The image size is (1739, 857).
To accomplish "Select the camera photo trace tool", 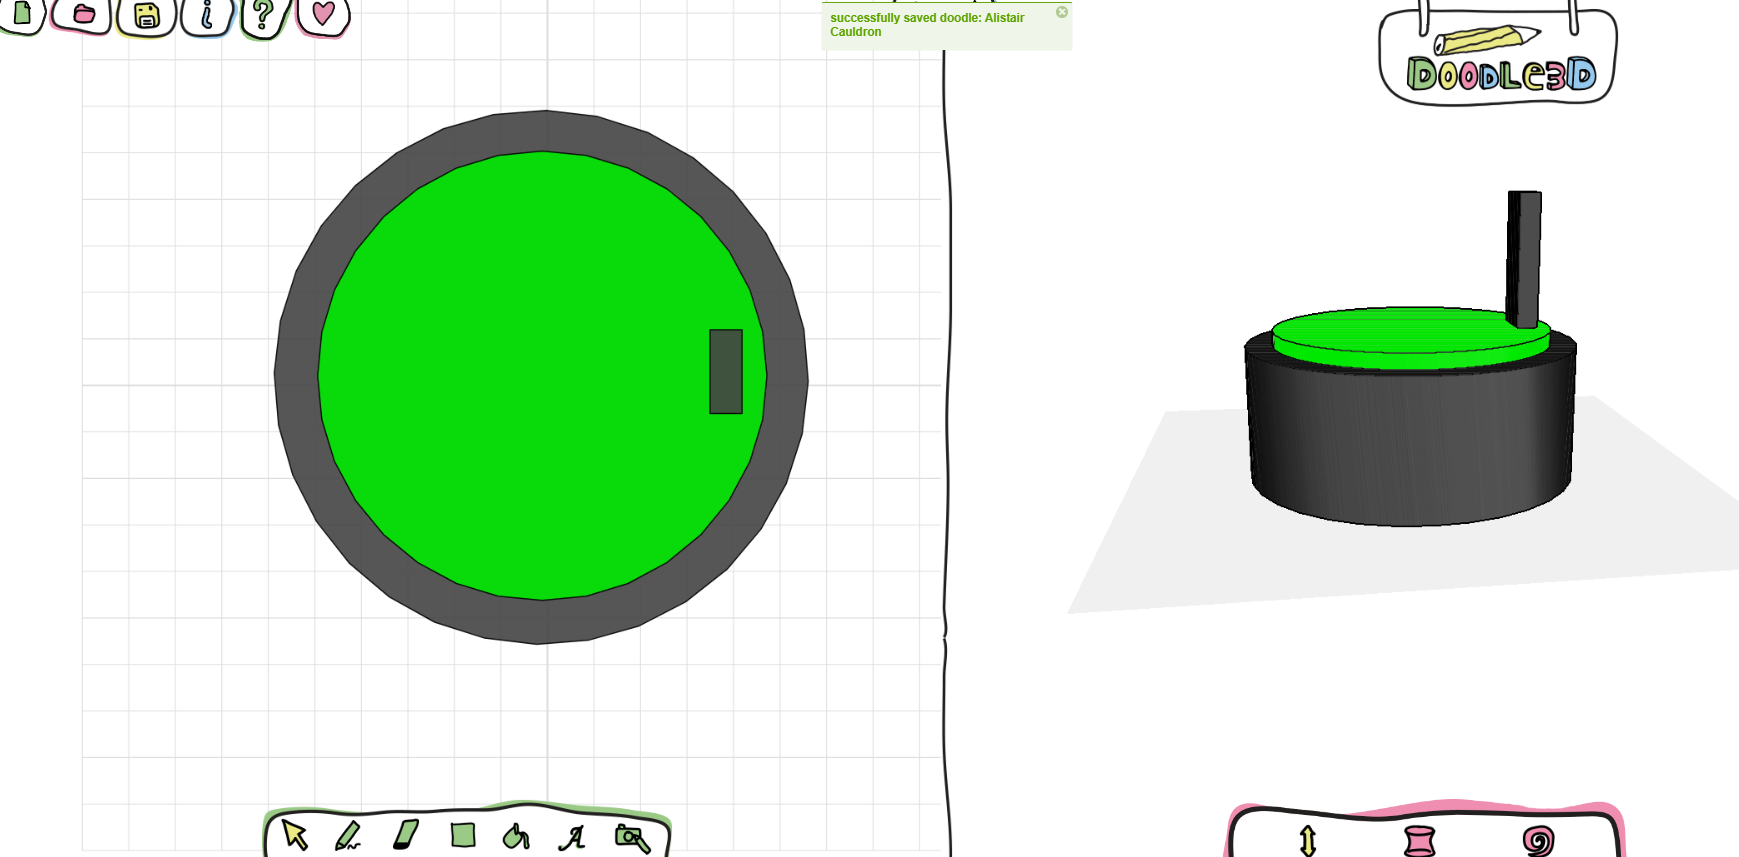I will pyautogui.click(x=632, y=838).
